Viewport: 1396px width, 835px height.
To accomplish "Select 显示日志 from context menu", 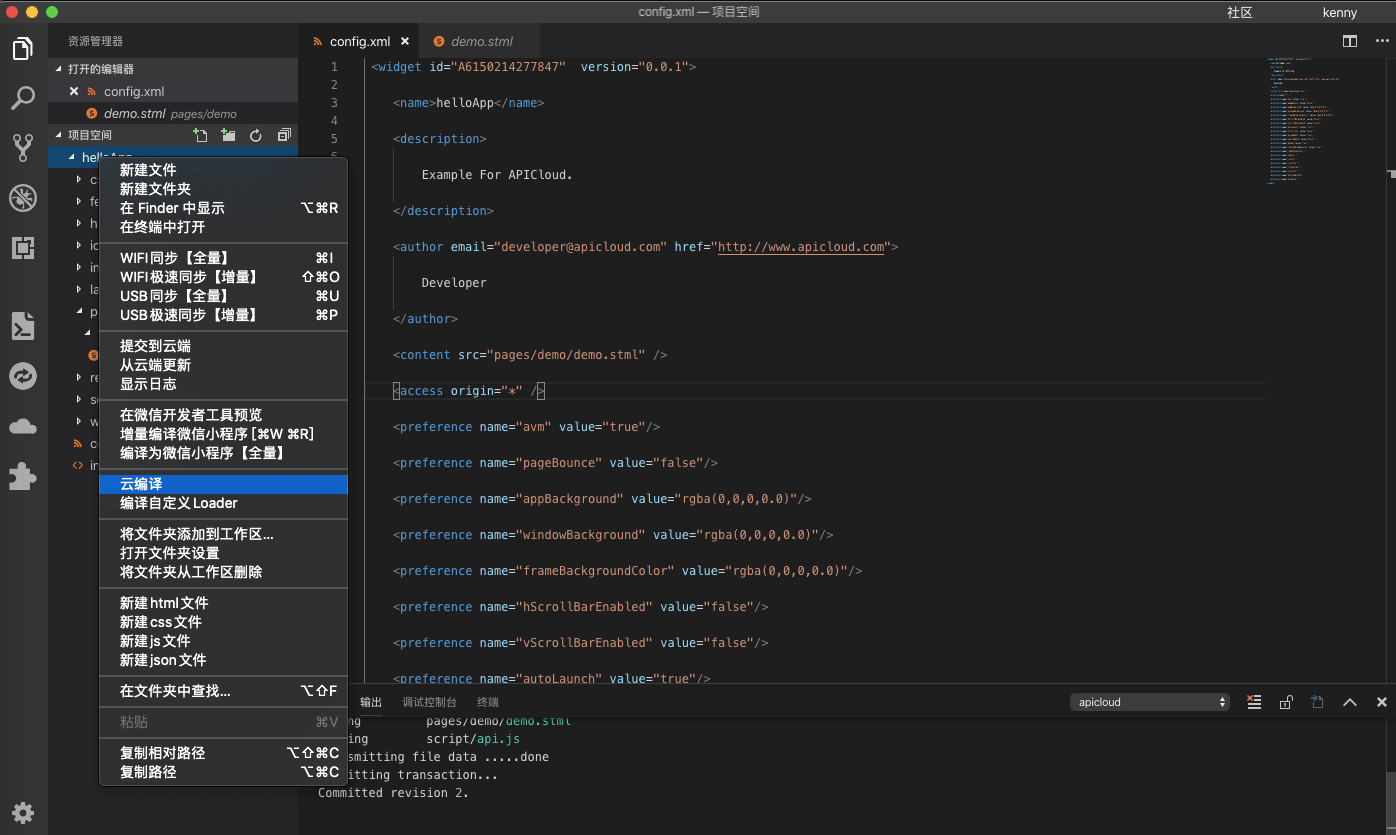I will (x=224, y=384).
